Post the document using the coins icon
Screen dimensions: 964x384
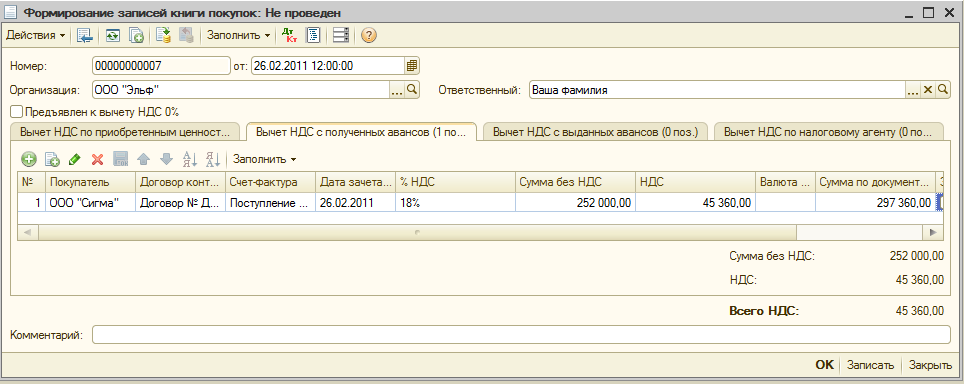[163, 36]
